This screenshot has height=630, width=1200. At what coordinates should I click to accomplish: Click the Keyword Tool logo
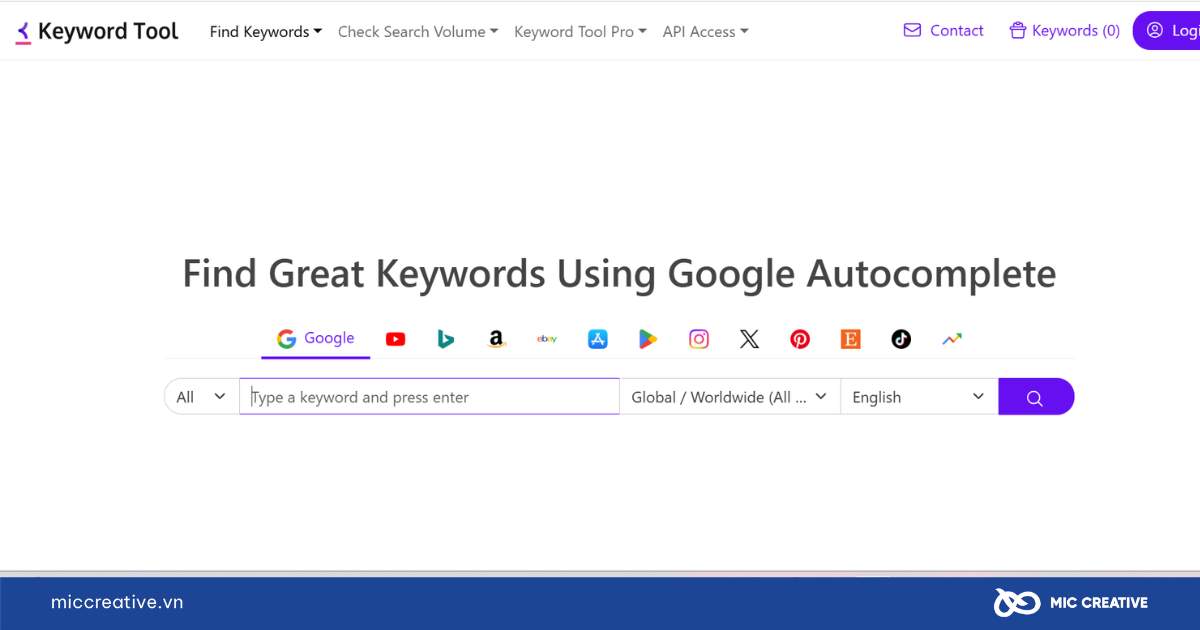pos(97,31)
